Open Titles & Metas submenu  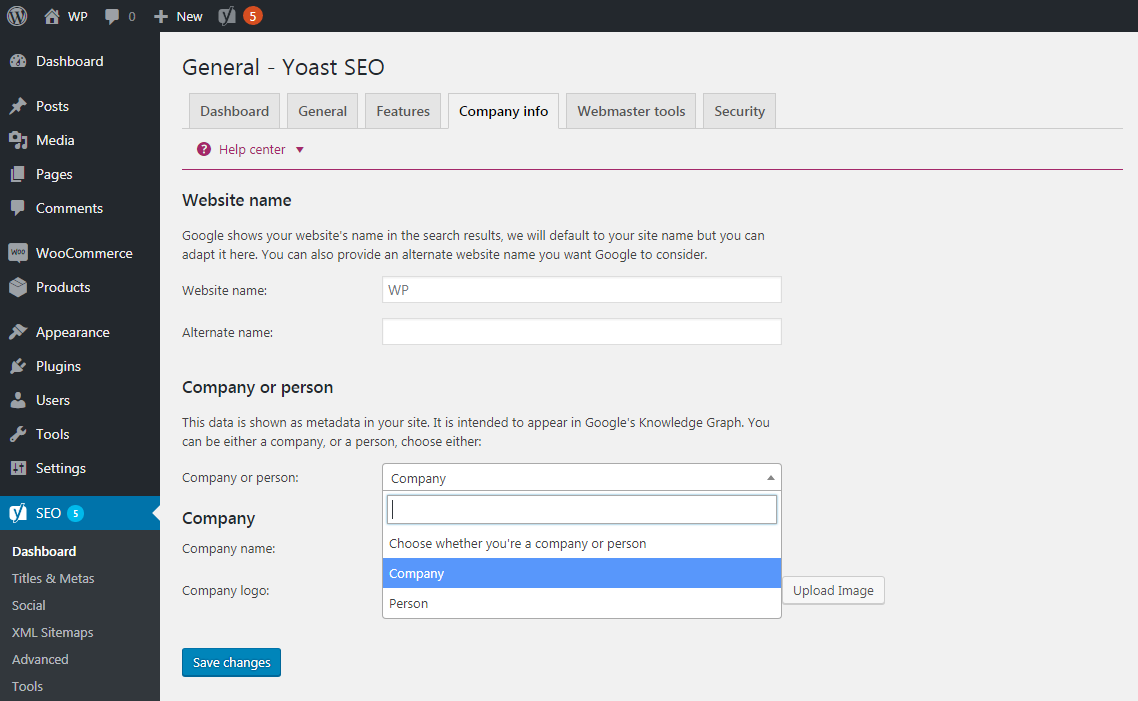pyautogui.click(x=53, y=578)
